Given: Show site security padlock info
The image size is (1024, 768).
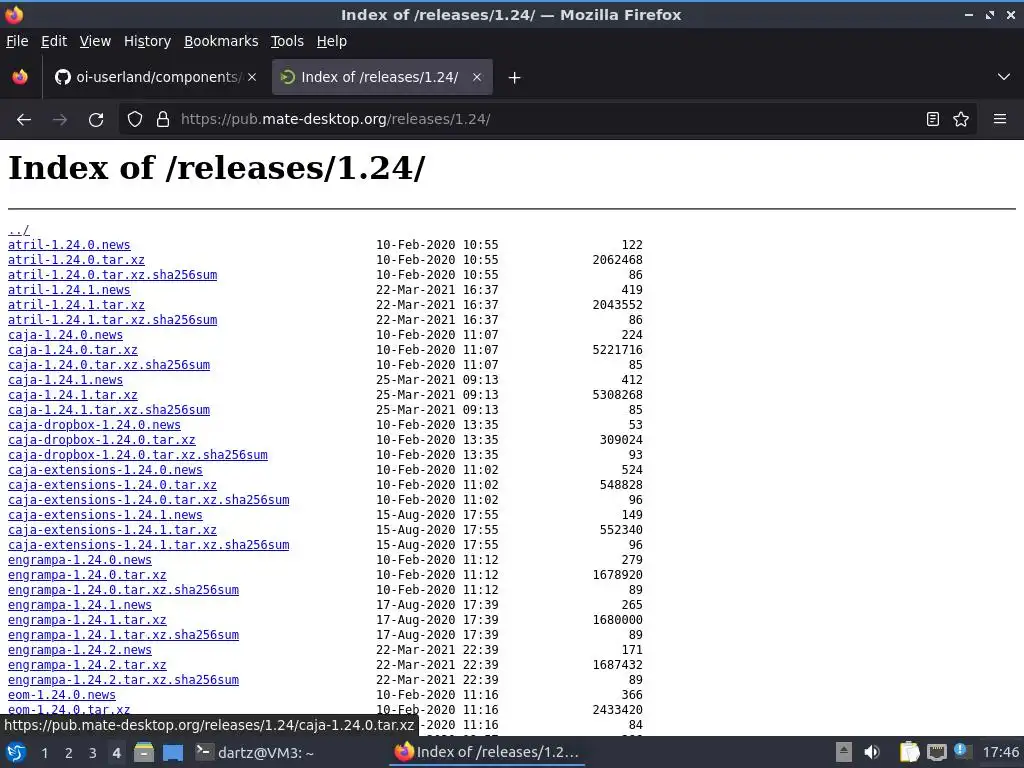Looking at the screenshot, I should point(163,120).
